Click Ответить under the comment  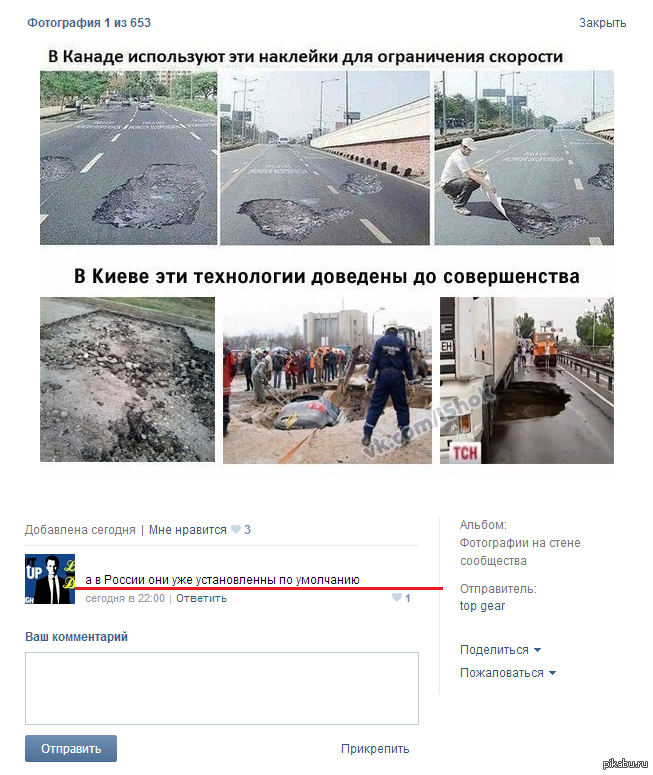(x=201, y=598)
